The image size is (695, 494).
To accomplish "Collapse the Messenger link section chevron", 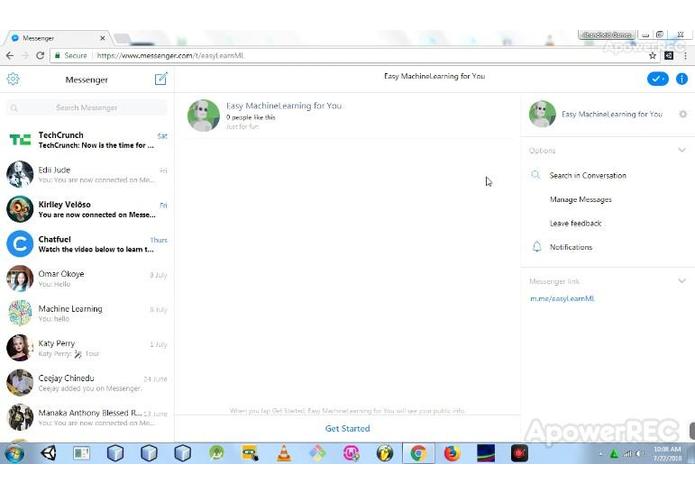I will click(682, 280).
